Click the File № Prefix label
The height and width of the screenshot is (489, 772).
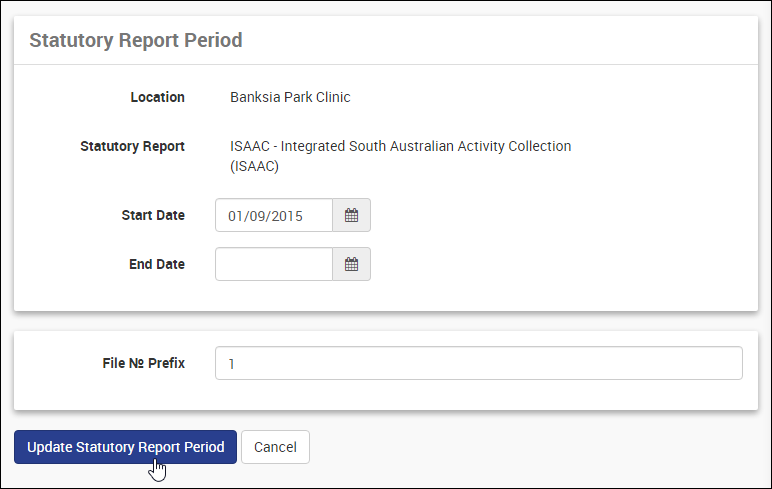(144, 363)
